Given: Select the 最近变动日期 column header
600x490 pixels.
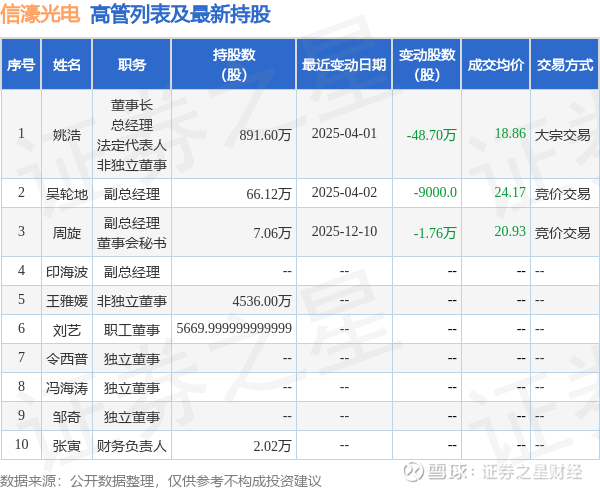Looking at the screenshot, I should [344, 65].
